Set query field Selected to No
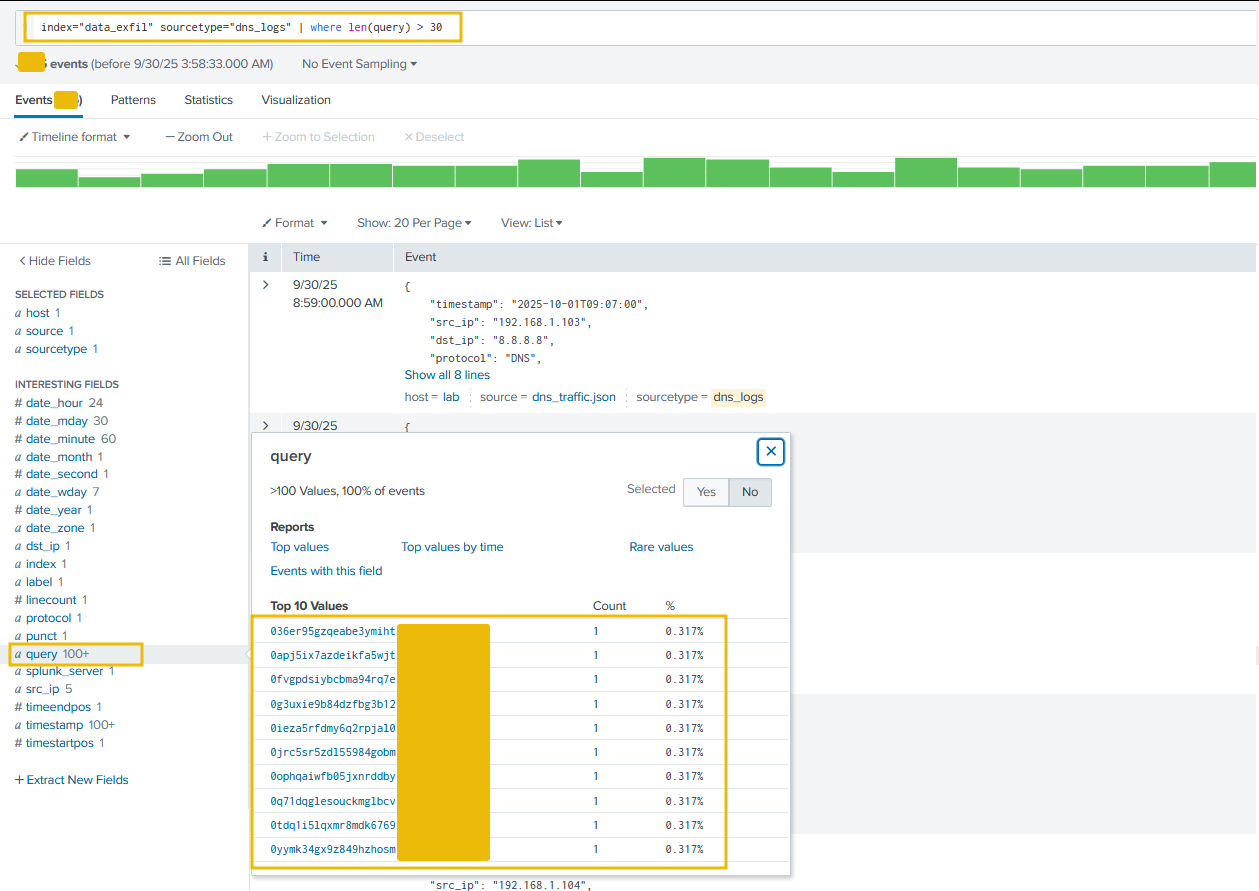 click(750, 492)
